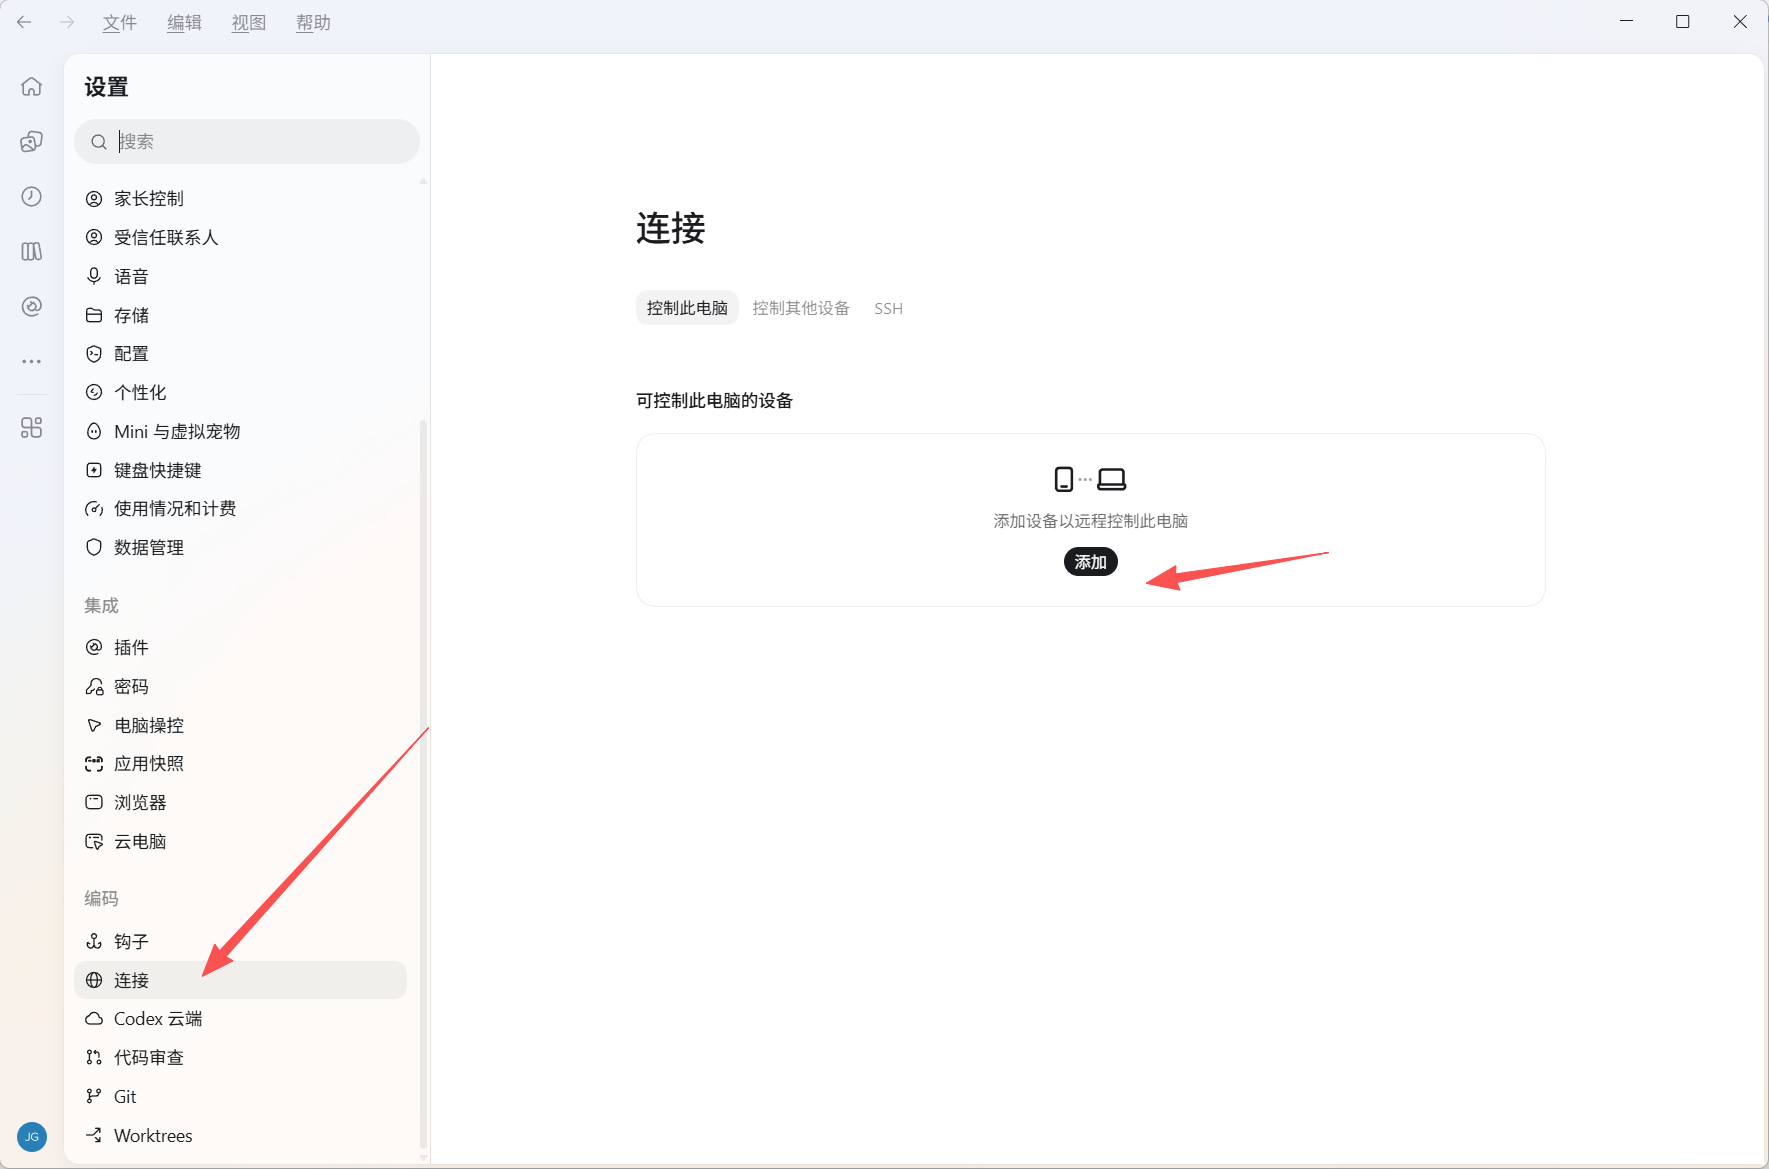
Task: Open 电脑操控 settings
Action: 240,725
